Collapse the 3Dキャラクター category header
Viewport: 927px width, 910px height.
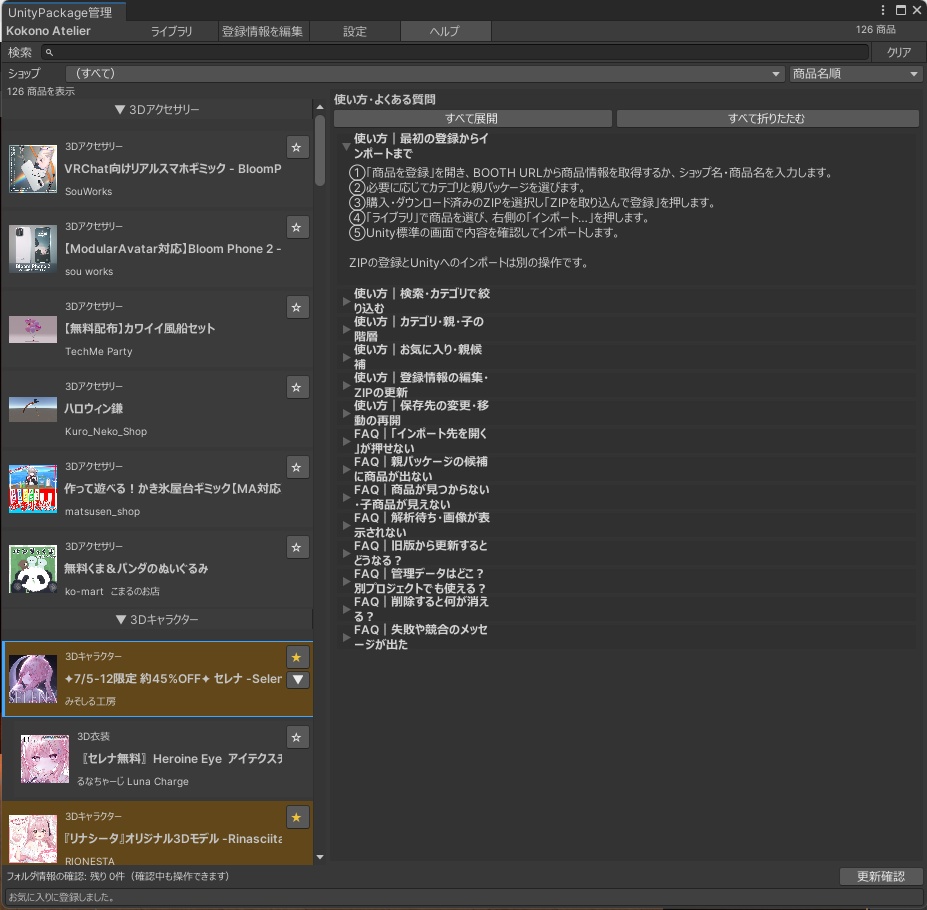[157, 619]
